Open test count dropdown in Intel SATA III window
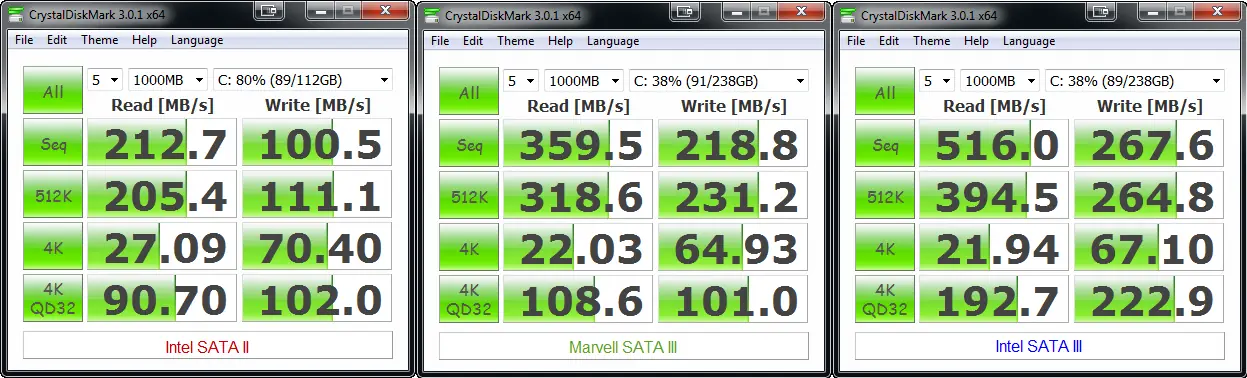The height and width of the screenshot is (378, 1247). click(x=937, y=80)
